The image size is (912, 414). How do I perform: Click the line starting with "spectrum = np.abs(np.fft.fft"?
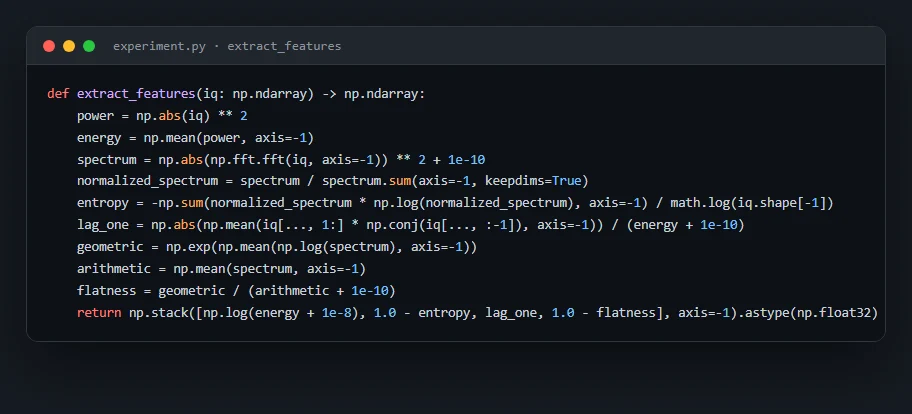[x=281, y=160]
